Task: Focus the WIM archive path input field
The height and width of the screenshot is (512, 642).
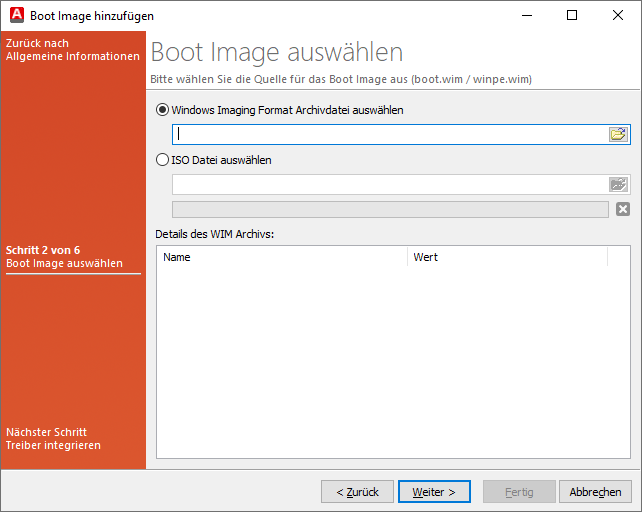Action: 390,134
